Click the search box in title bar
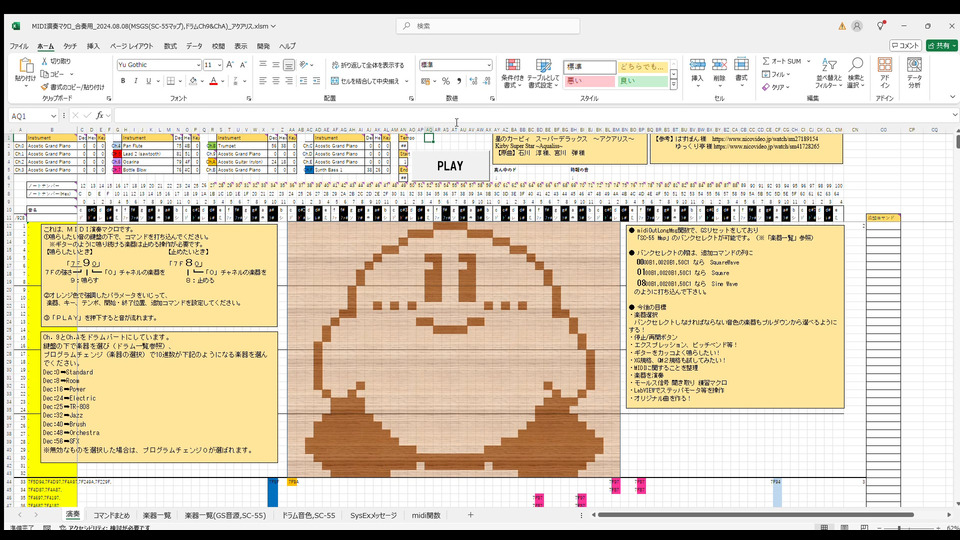Image resolution: width=960 pixels, height=540 pixels. click(480, 25)
